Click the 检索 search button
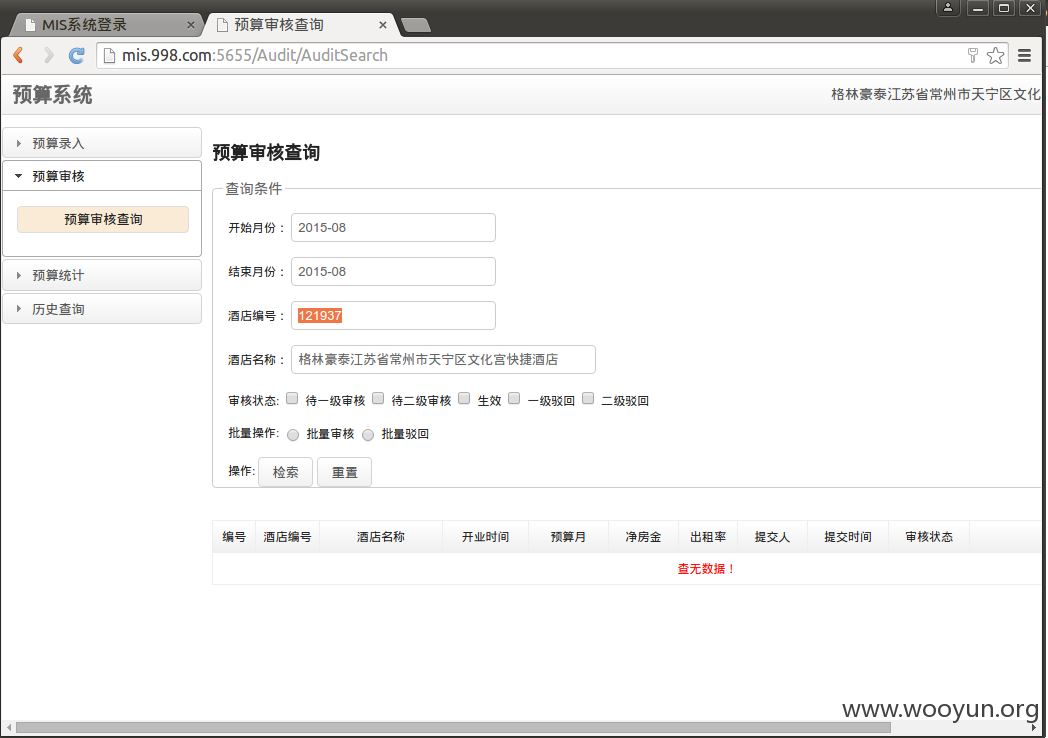 (x=285, y=472)
